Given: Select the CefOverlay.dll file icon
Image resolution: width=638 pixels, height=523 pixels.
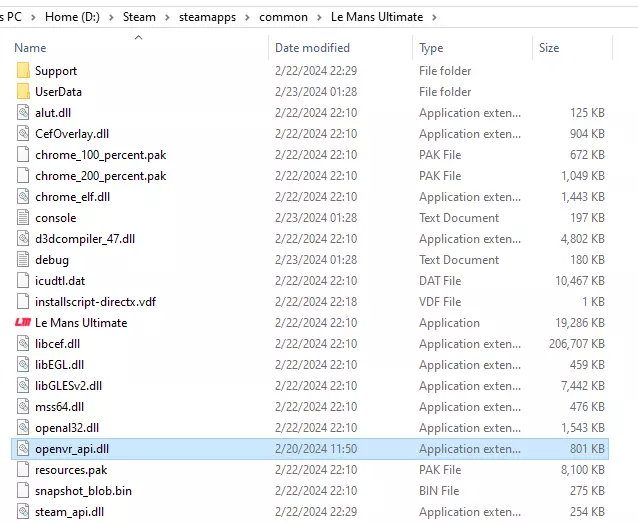Looking at the screenshot, I should (x=23, y=133).
